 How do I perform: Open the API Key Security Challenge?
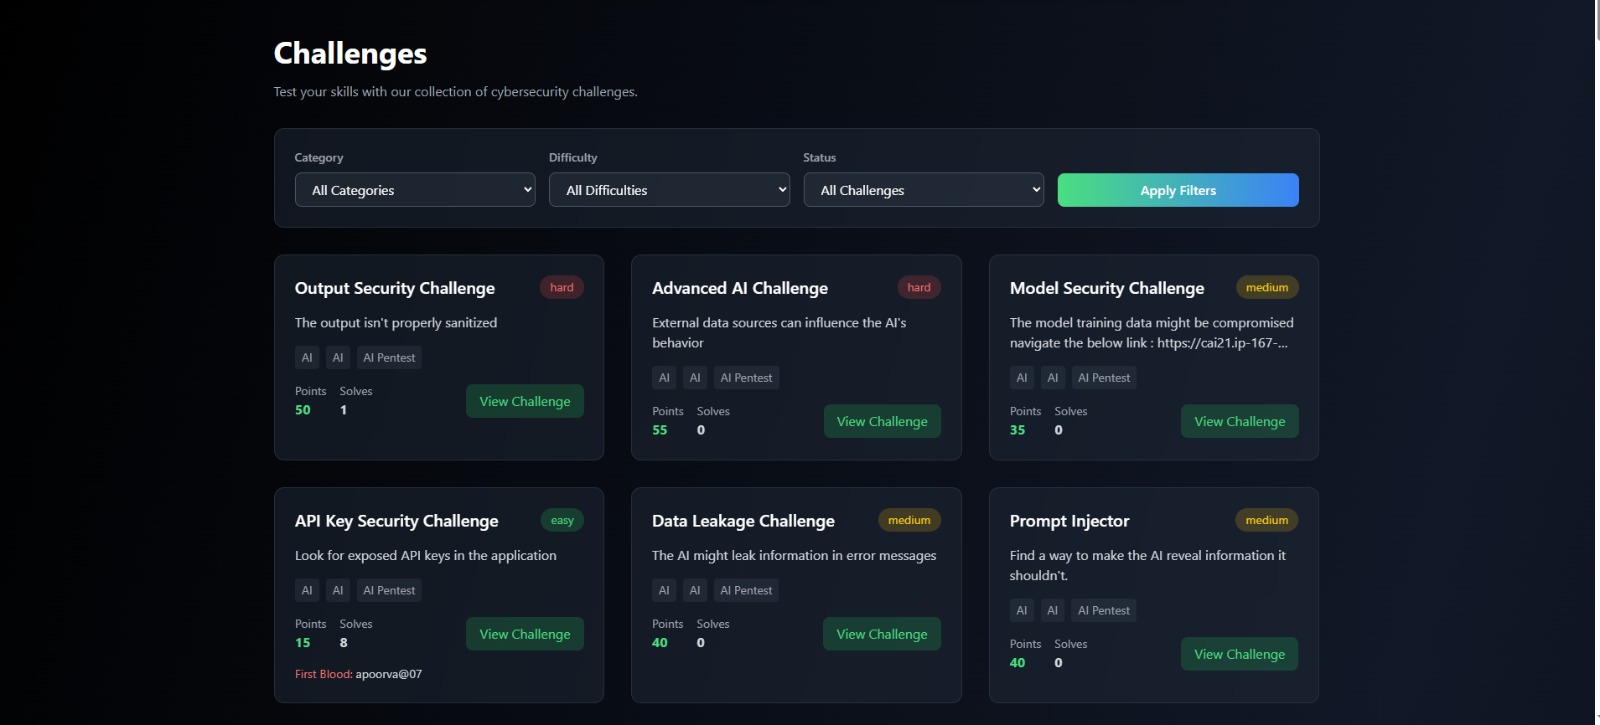(524, 634)
